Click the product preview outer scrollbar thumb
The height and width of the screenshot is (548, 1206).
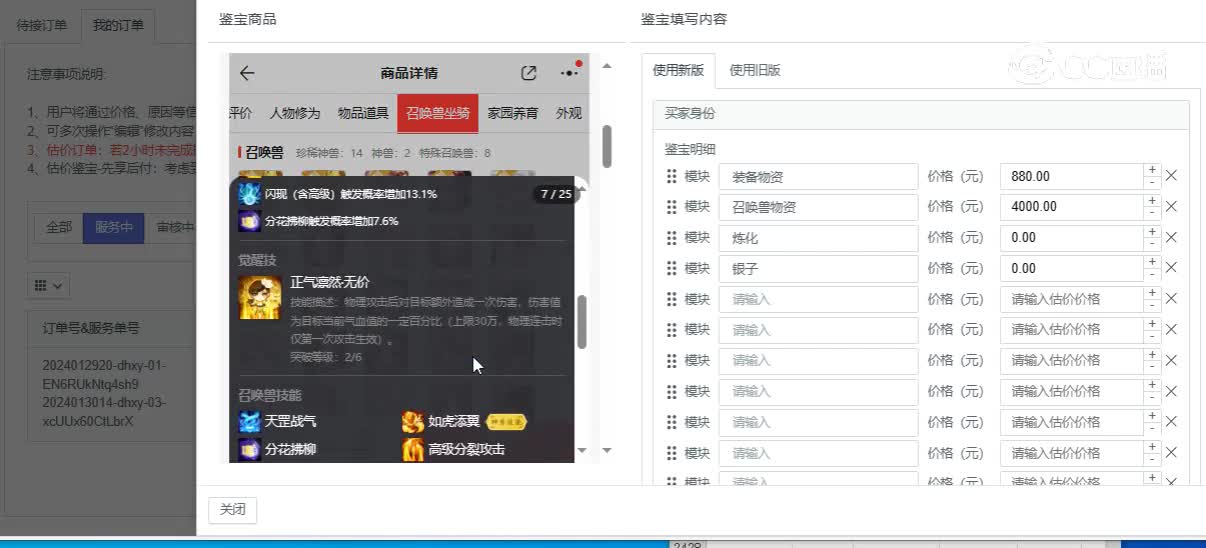pyautogui.click(x=607, y=146)
